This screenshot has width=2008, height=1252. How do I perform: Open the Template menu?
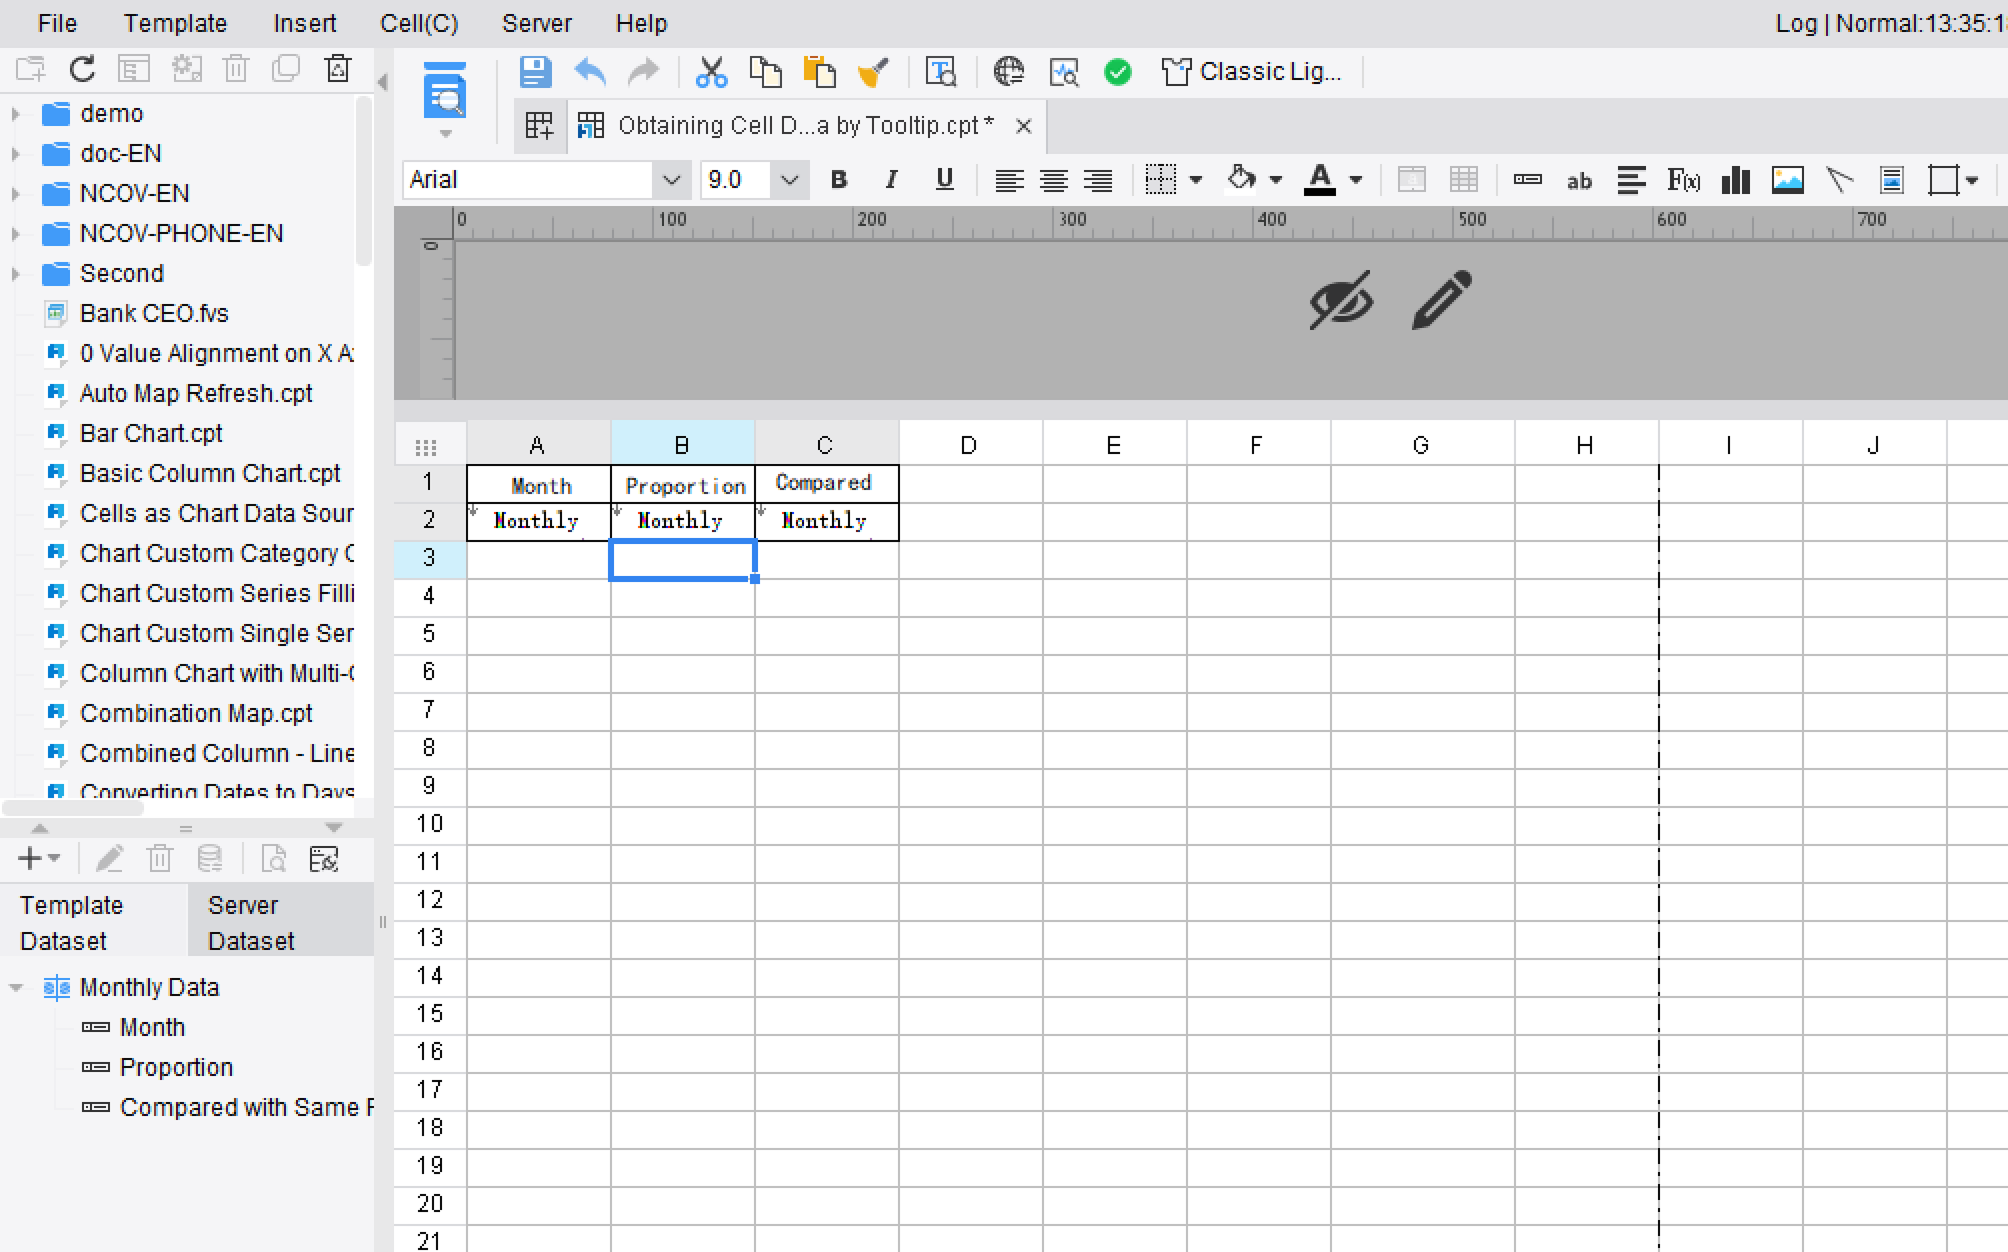(x=175, y=23)
